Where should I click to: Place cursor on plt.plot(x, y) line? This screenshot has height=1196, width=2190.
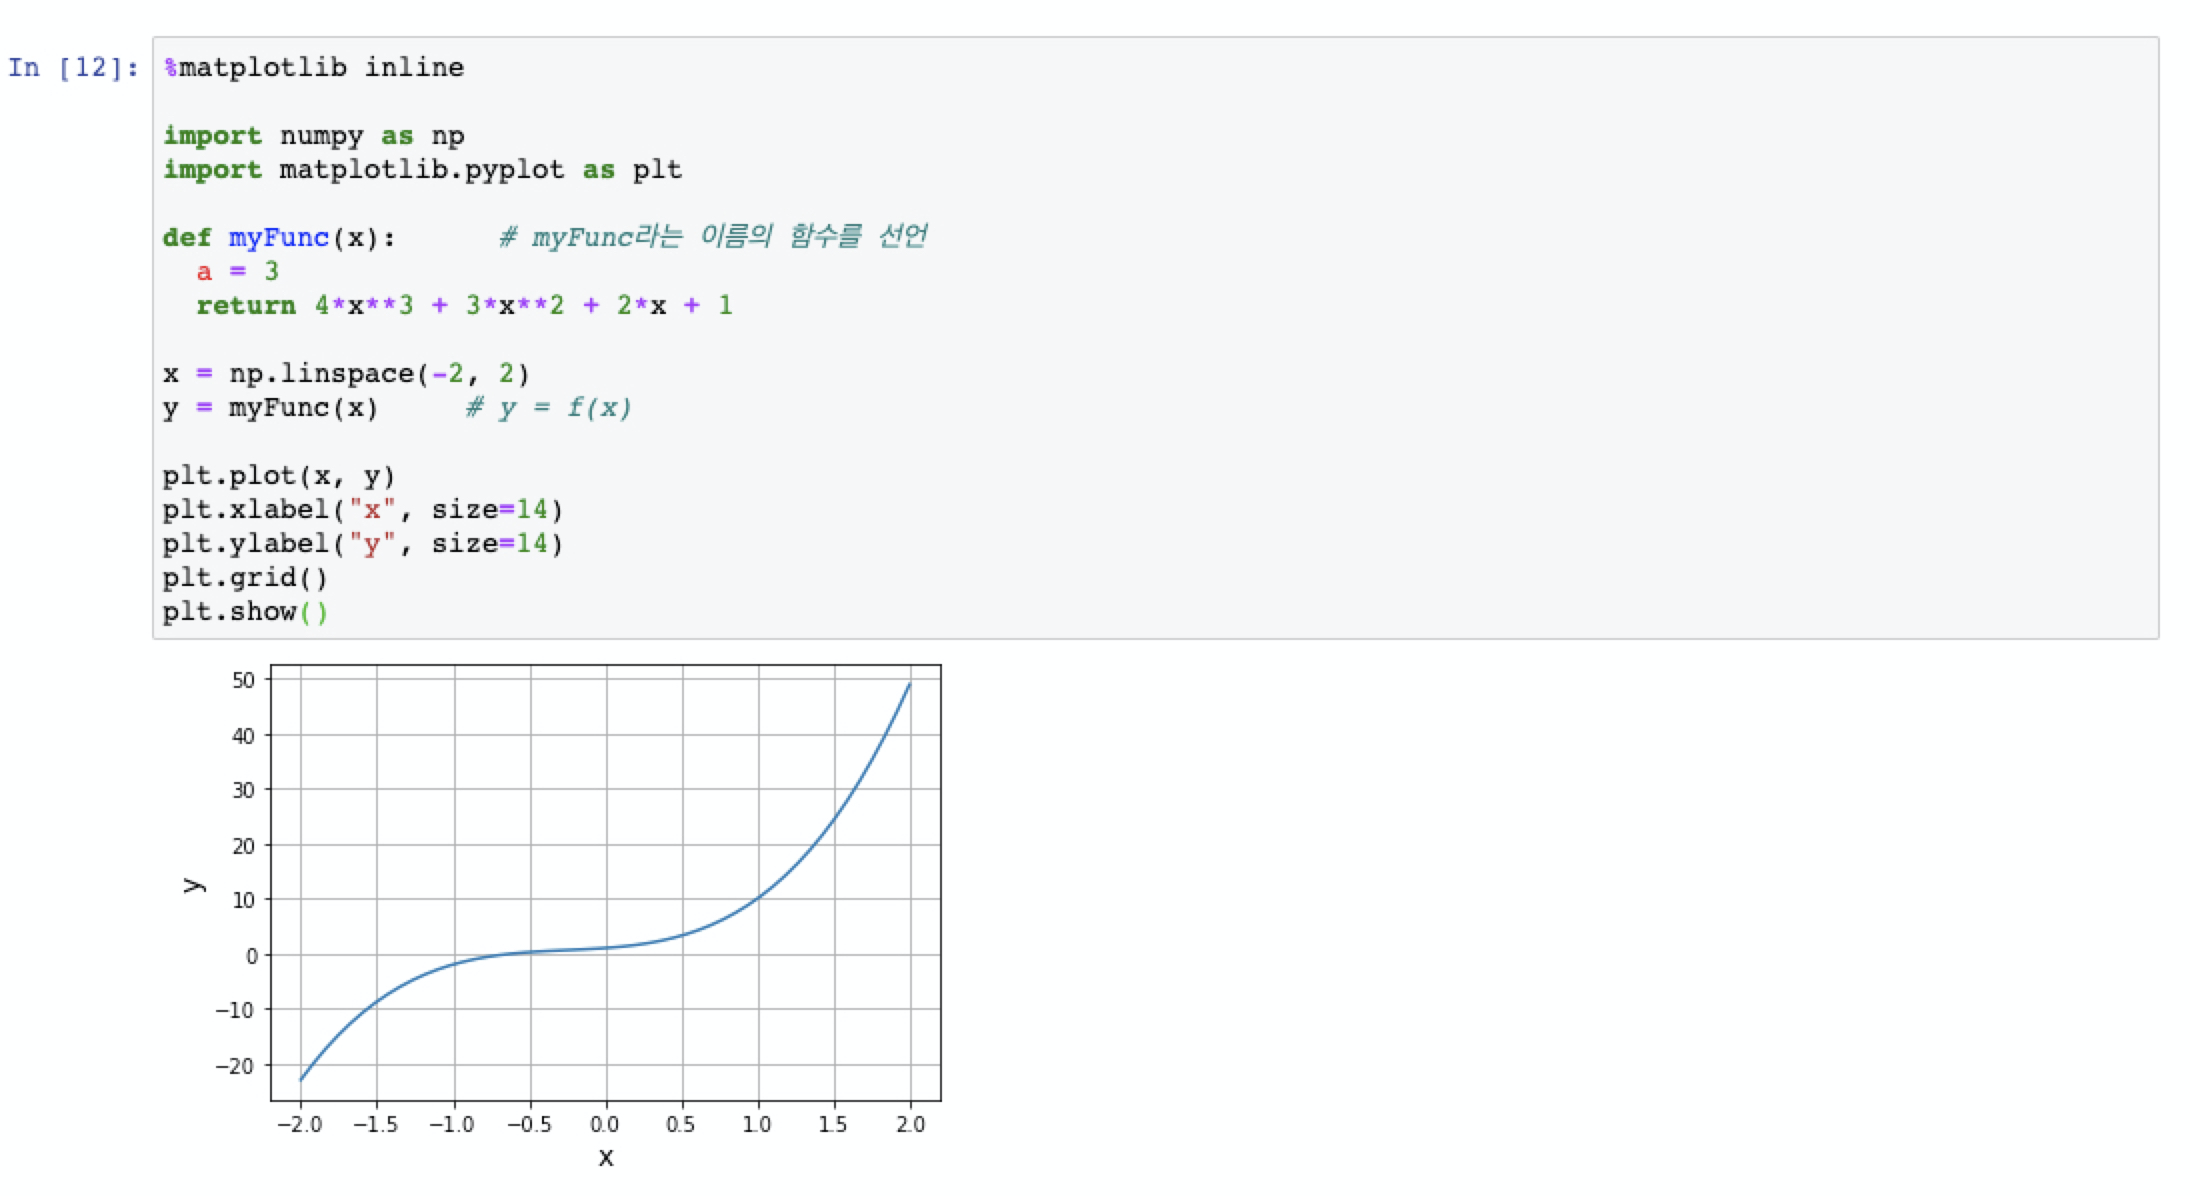point(279,475)
